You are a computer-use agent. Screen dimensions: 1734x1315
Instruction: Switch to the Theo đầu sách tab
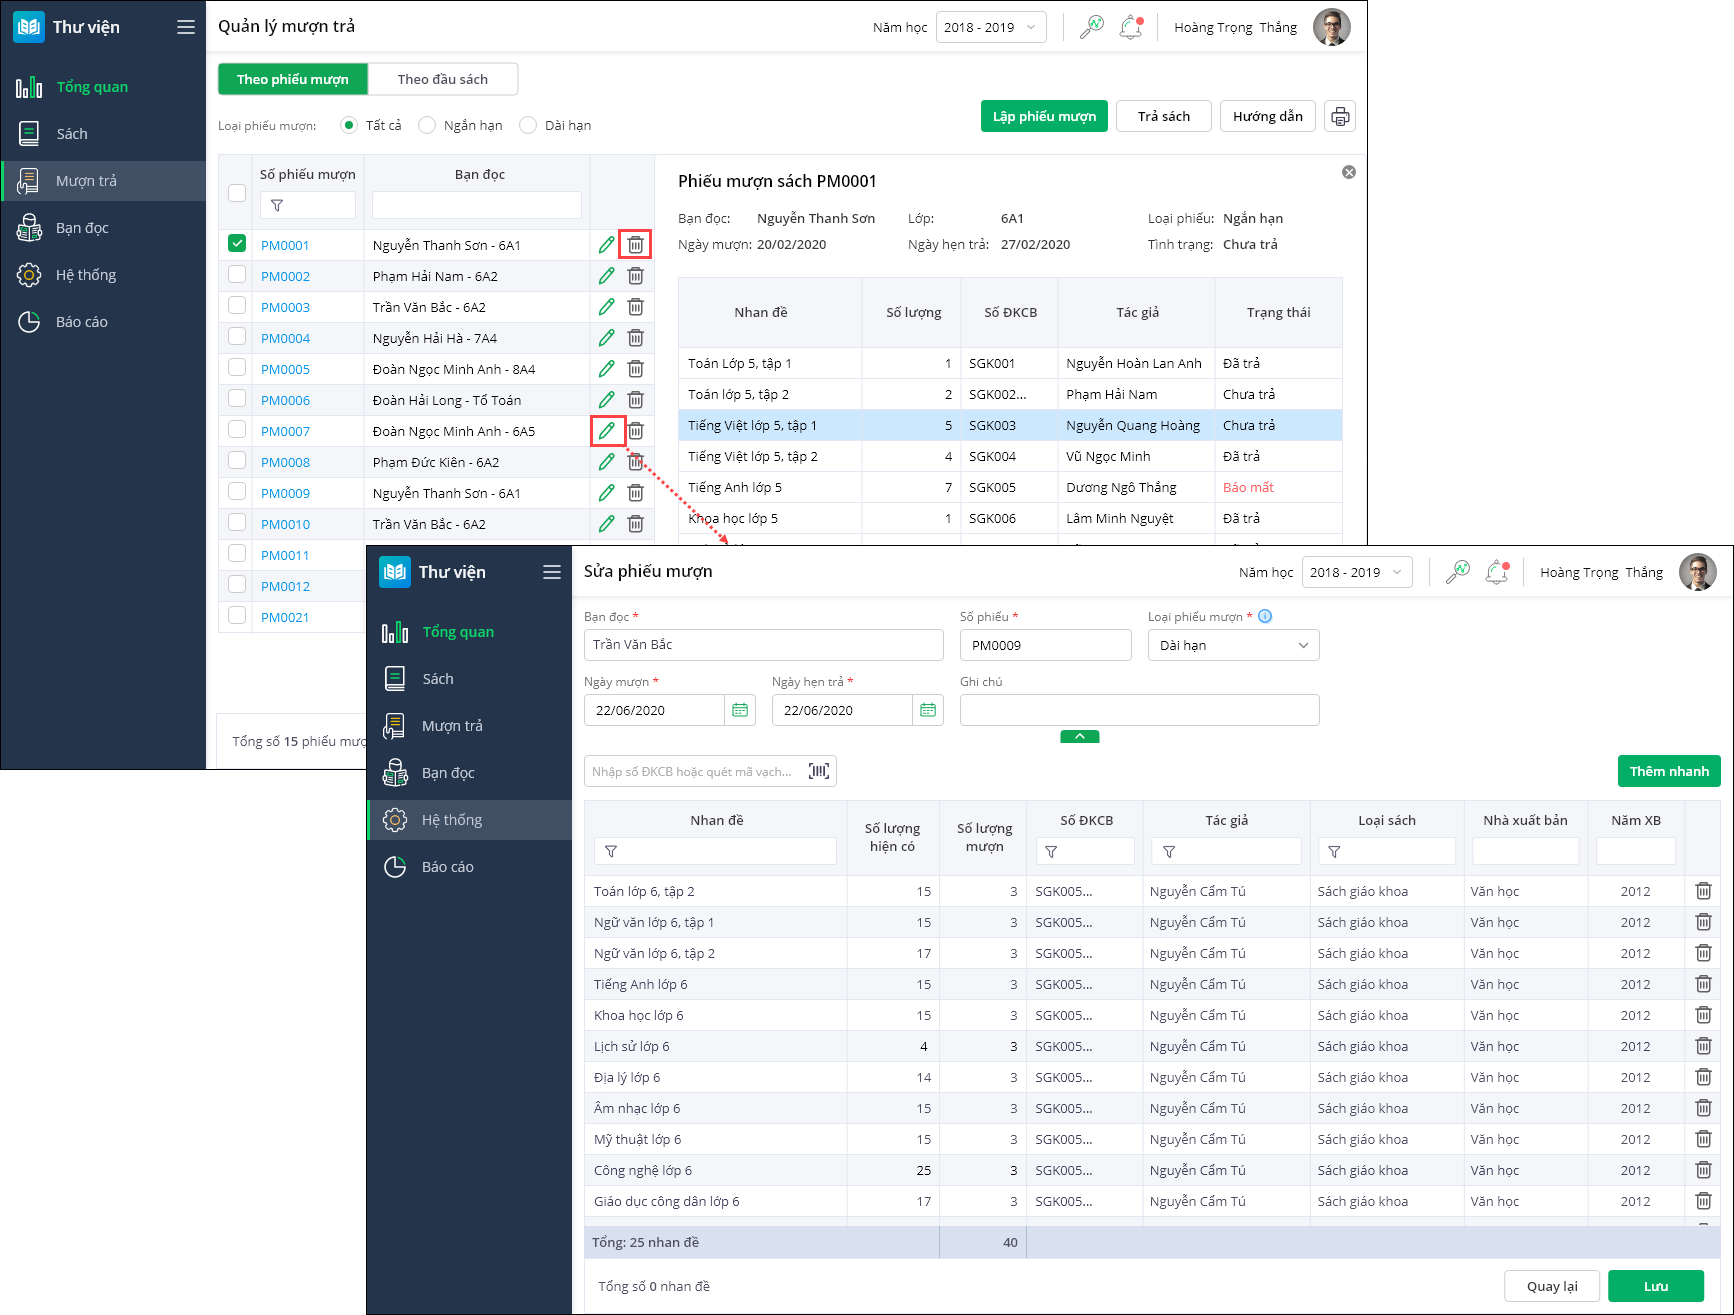pyautogui.click(x=443, y=79)
